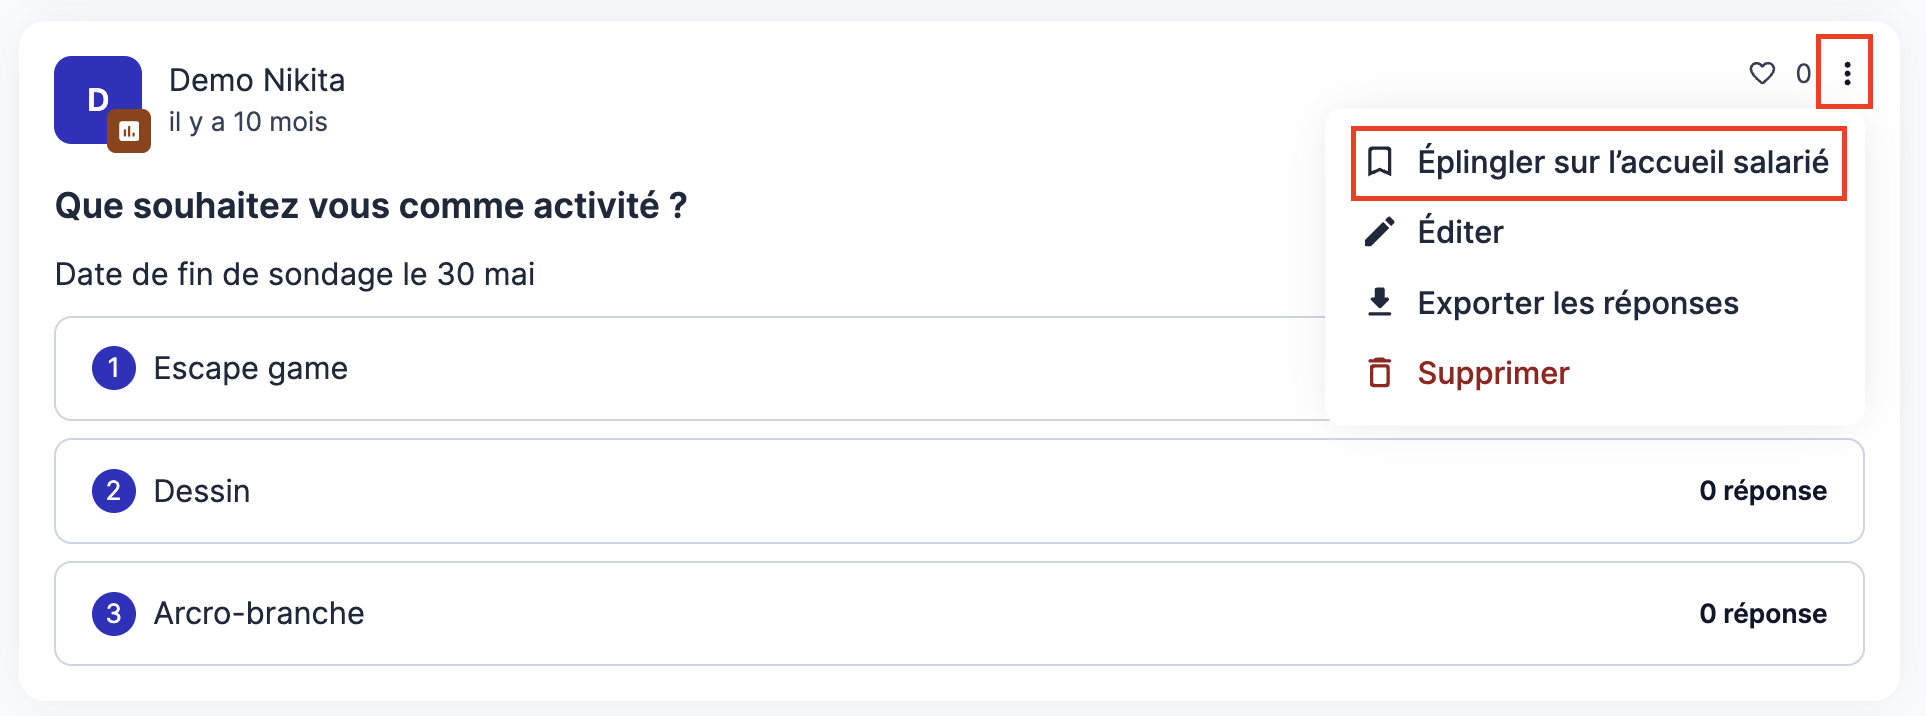1926x716 pixels.
Task: Click the pencil edit icon
Action: click(x=1380, y=232)
